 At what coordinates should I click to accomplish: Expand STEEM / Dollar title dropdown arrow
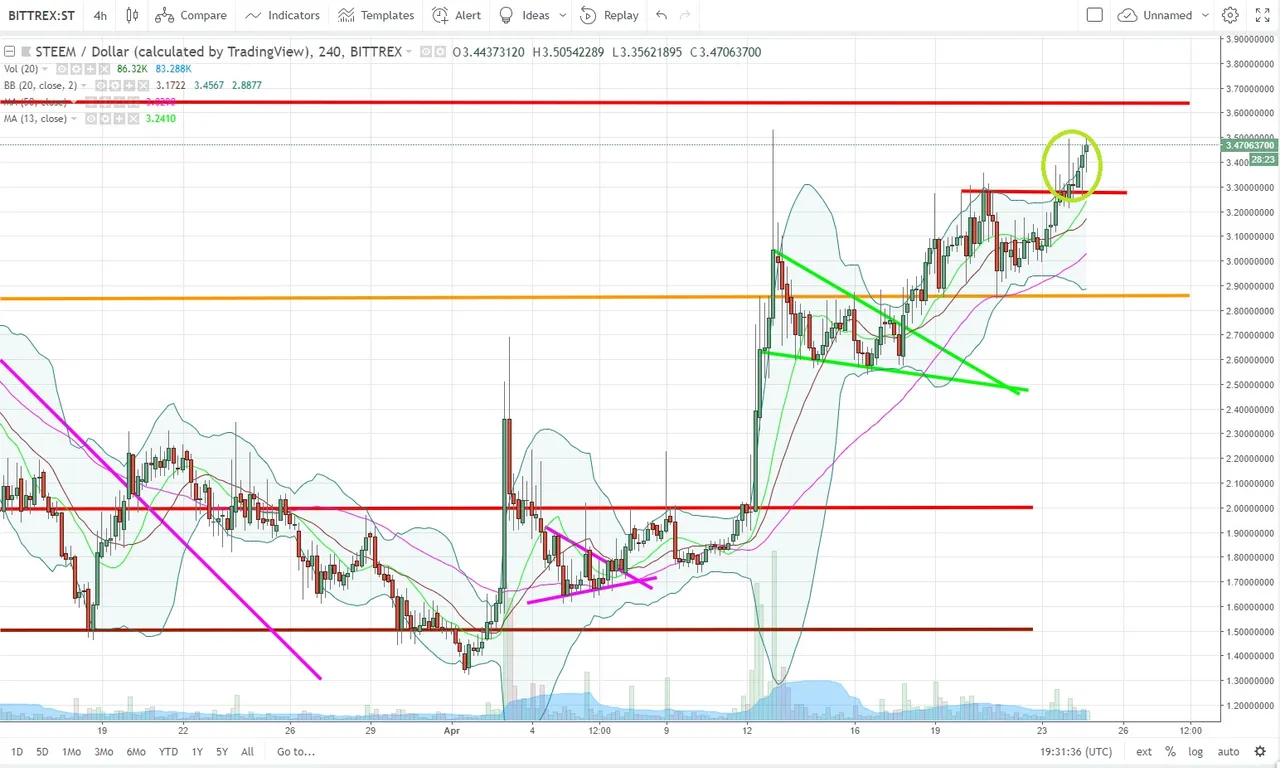[x=408, y=51]
